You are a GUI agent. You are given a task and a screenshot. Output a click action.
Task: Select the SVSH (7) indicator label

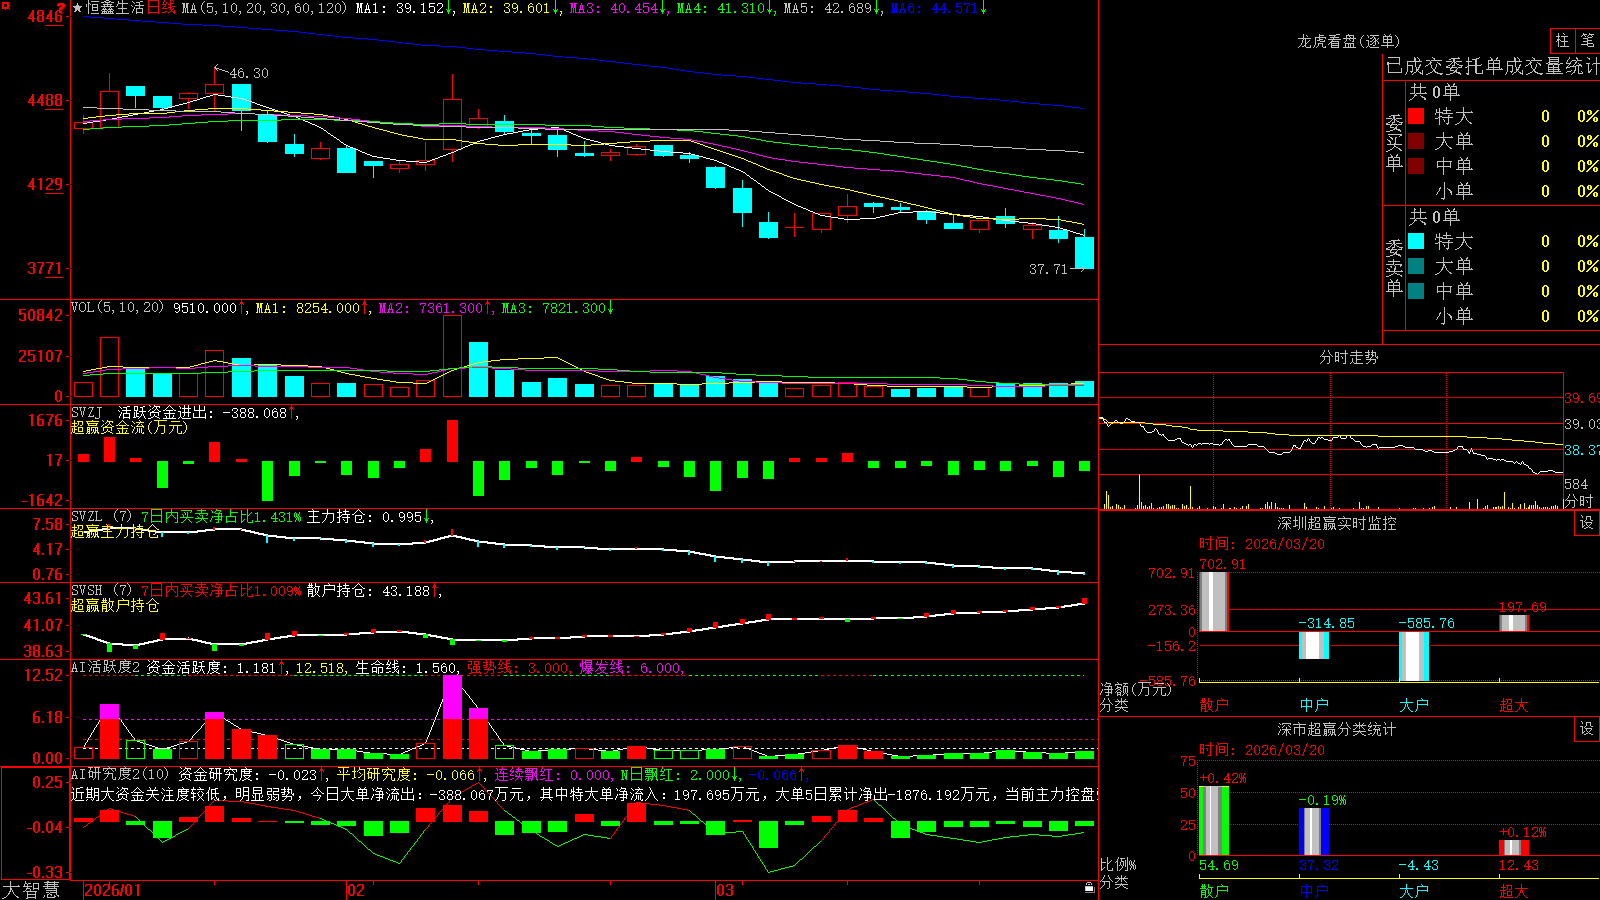tap(102, 590)
